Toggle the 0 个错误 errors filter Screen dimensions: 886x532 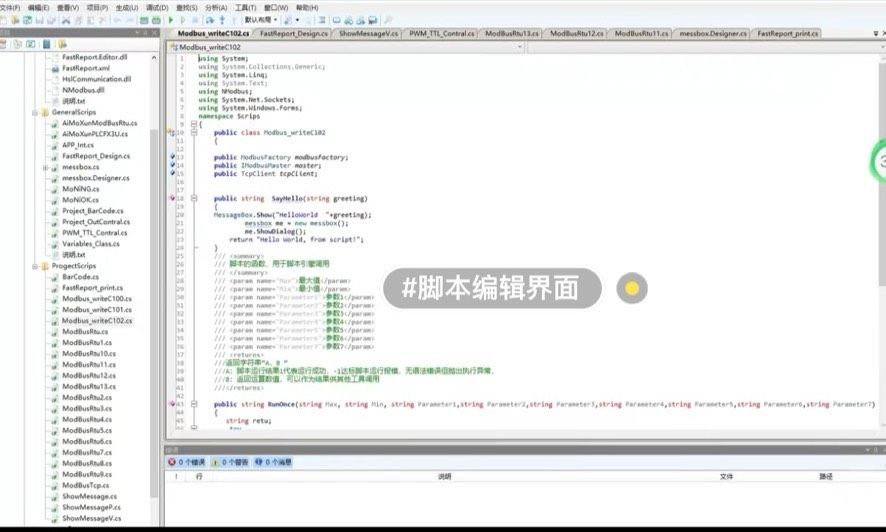186,462
